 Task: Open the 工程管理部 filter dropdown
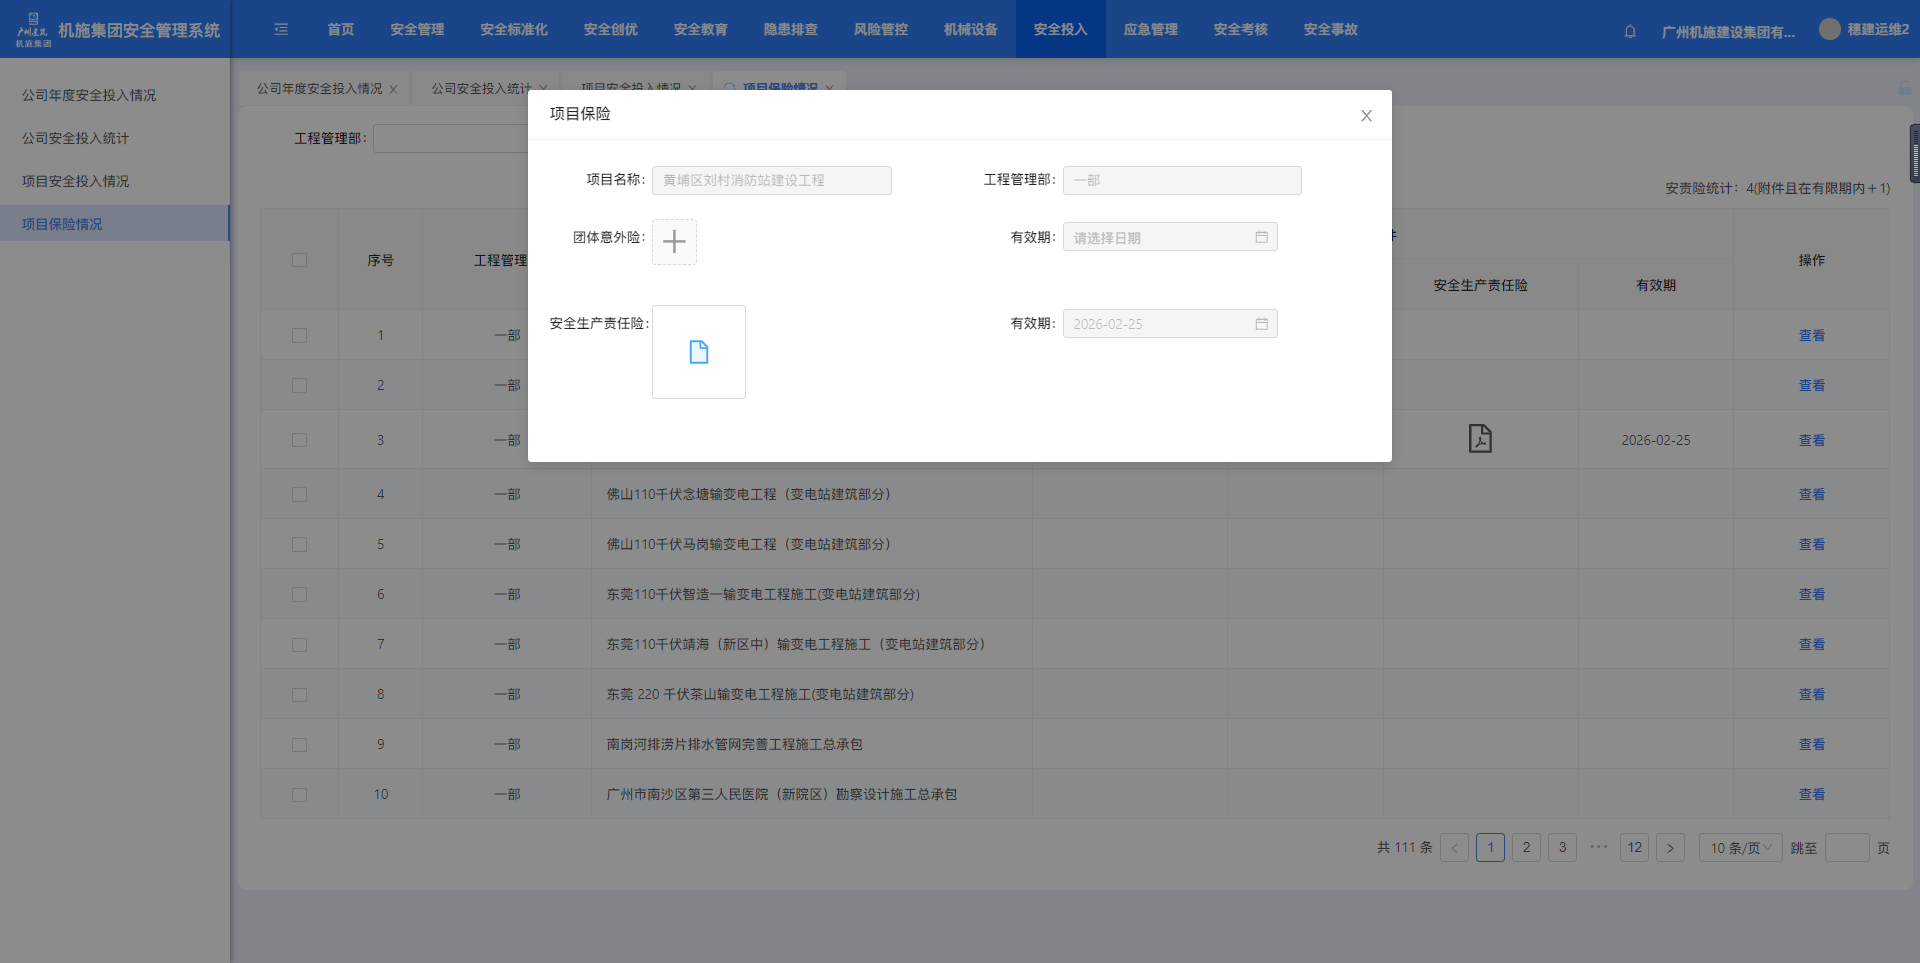click(x=450, y=139)
